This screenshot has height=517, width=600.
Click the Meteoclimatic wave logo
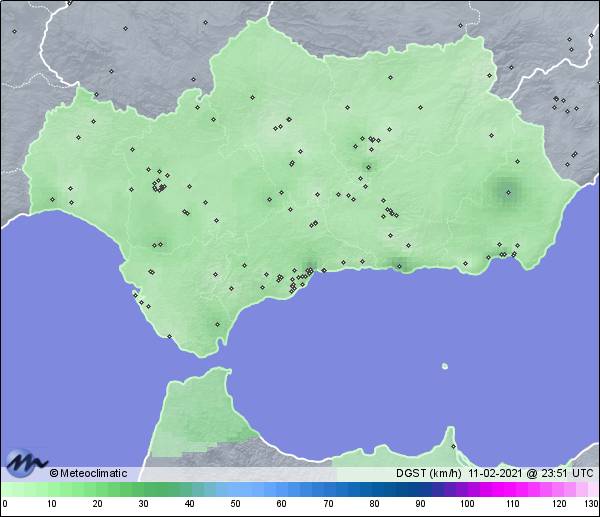(26, 462)
